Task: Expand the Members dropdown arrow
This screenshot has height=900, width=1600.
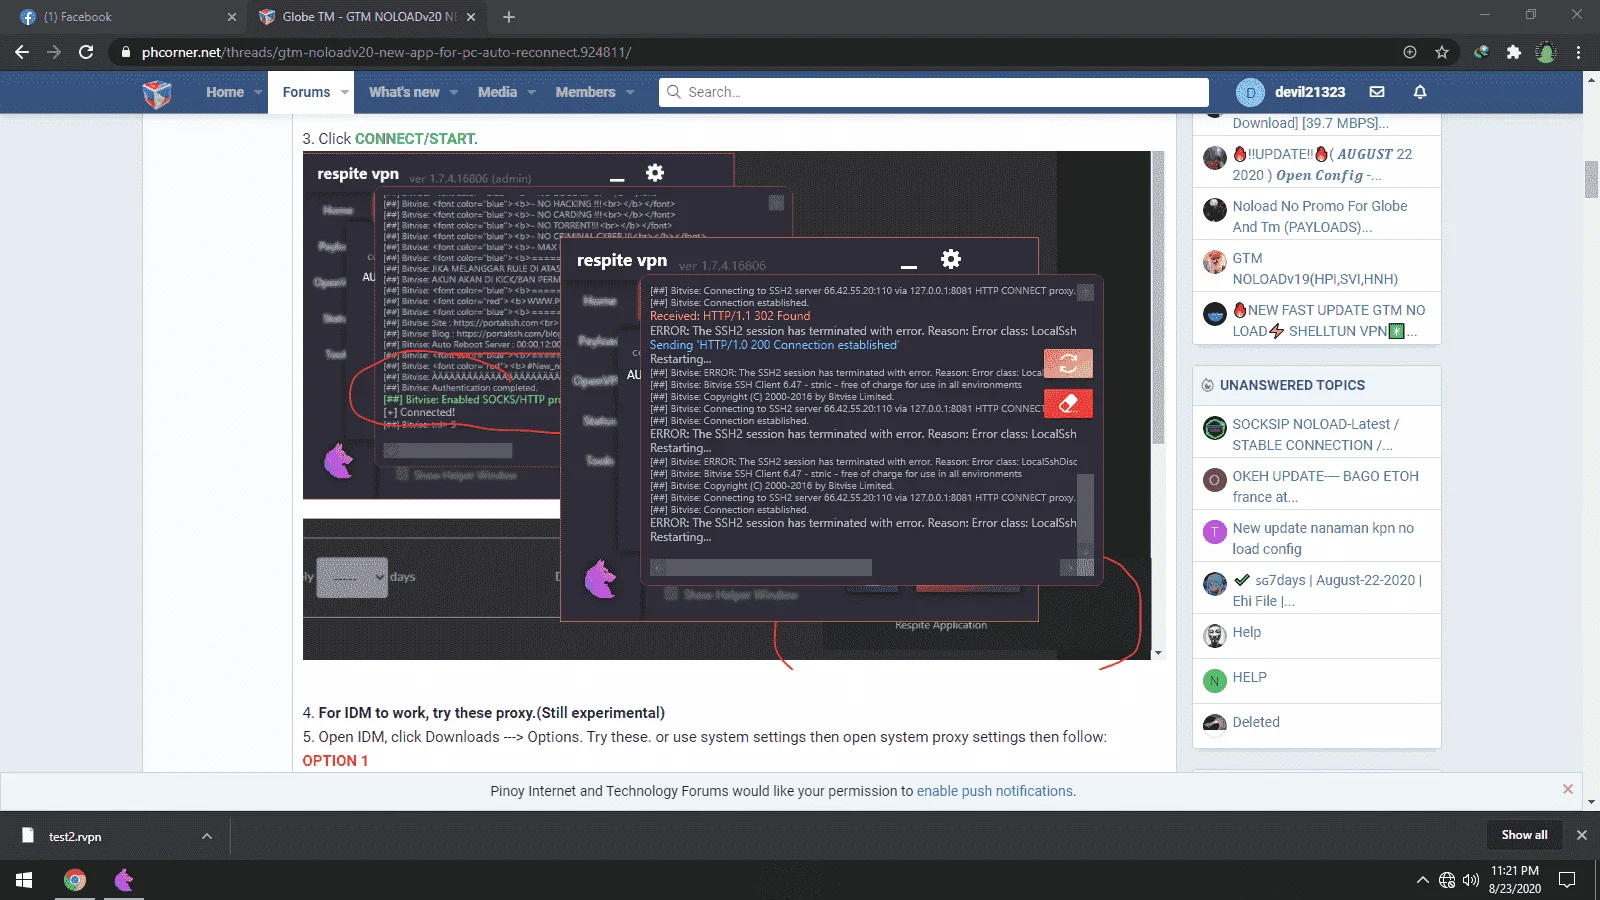Action: pyautogui.click(x=630, y=92)
